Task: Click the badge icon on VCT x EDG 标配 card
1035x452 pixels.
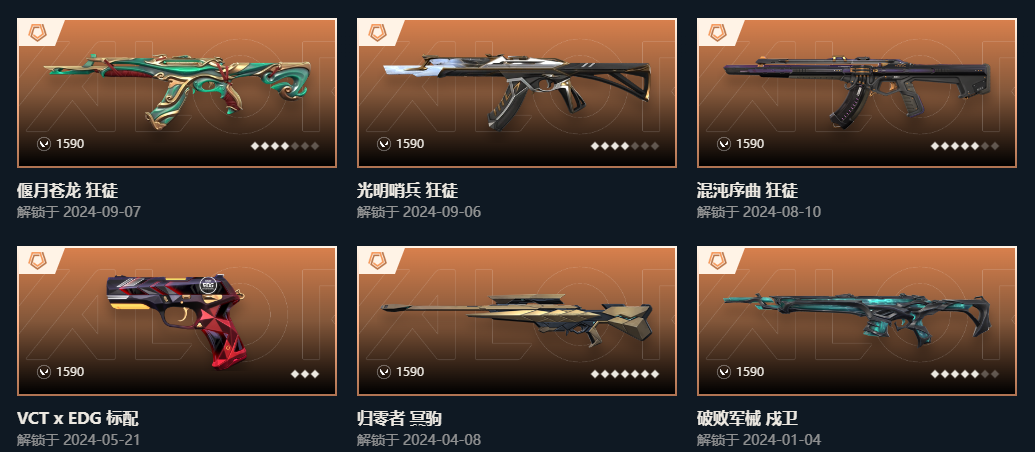Action: tap(38, 261)
